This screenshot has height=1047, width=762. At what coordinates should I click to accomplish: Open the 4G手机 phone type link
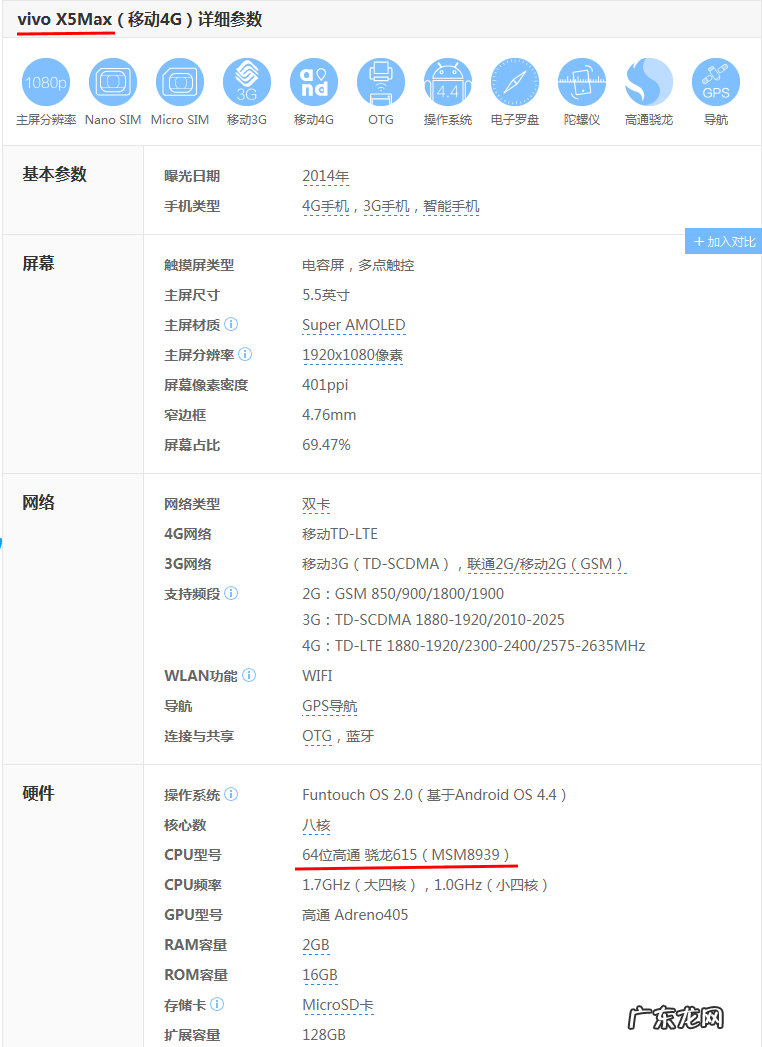point(325,206)
